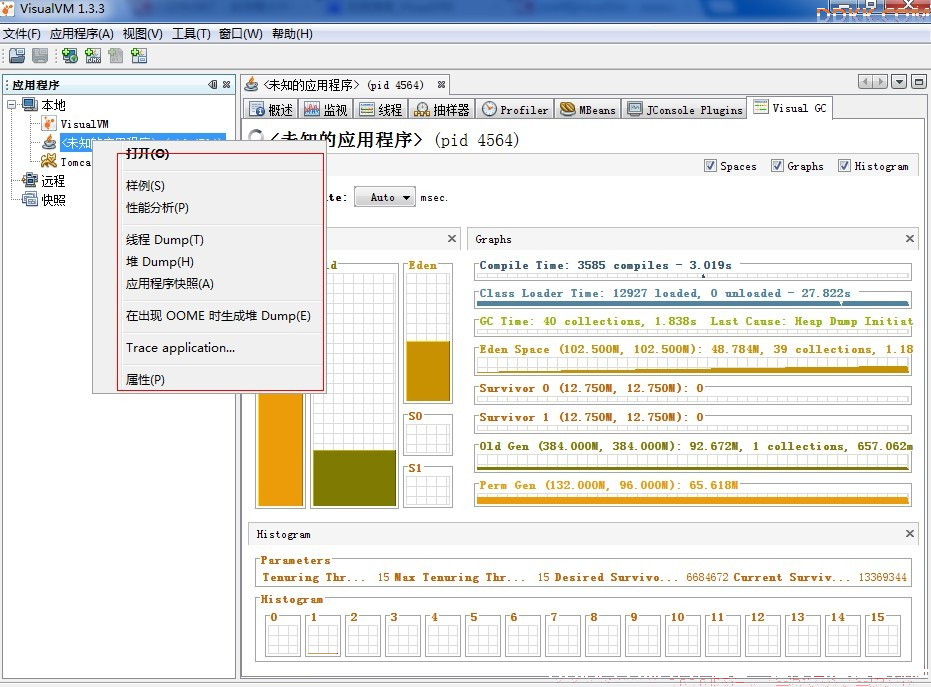The image size is (931, 687).
Task: Uncheck the Spaces checkbox
Action: [x=710, y=166]
